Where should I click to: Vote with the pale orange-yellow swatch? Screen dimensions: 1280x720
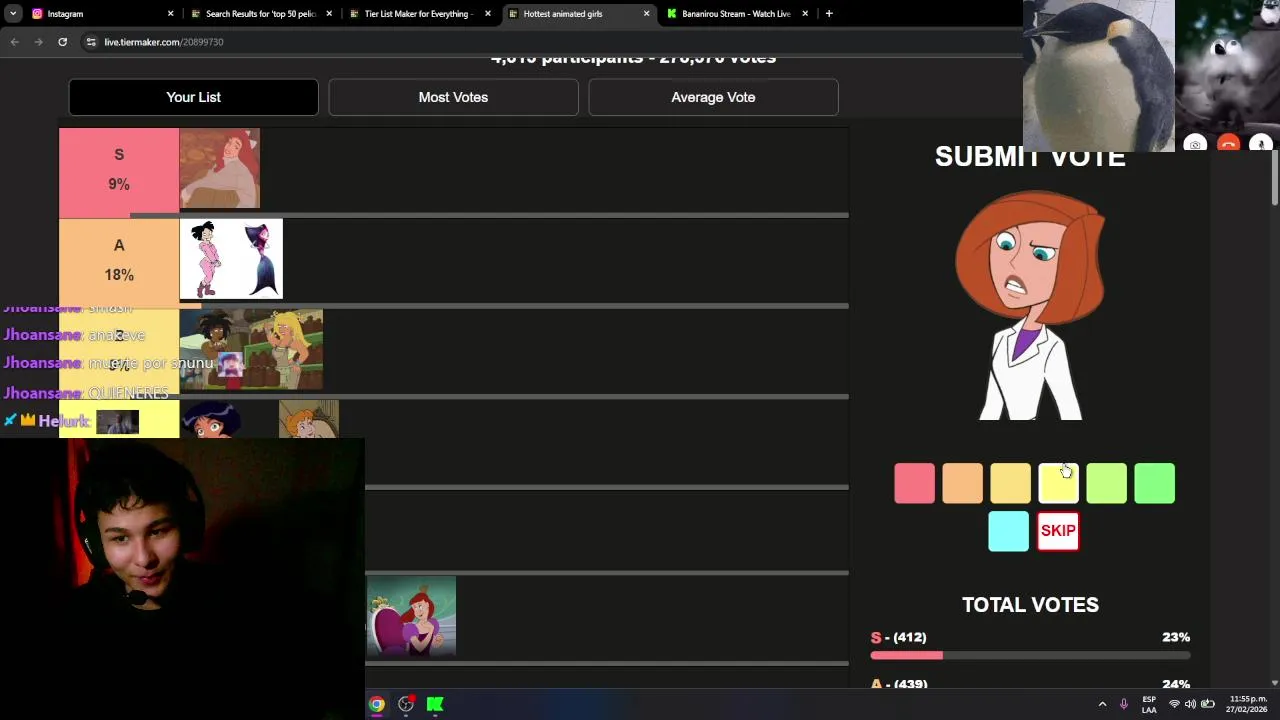pos(1010,483)
